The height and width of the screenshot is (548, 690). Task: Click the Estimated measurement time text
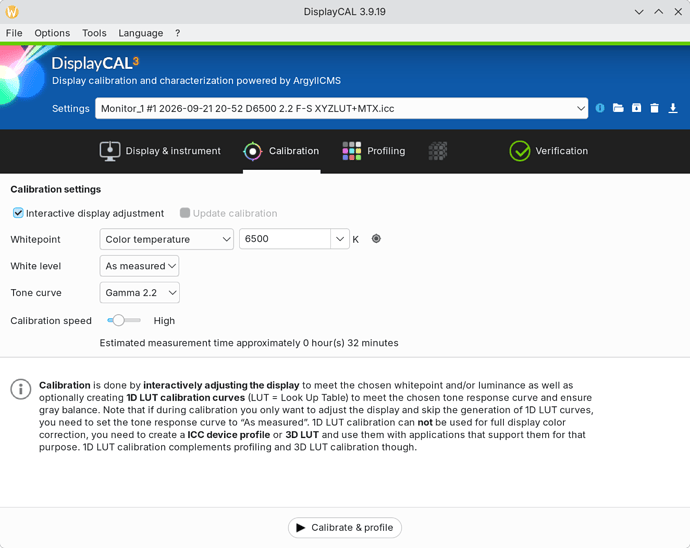pyautogui.click(x=249, y=343)
